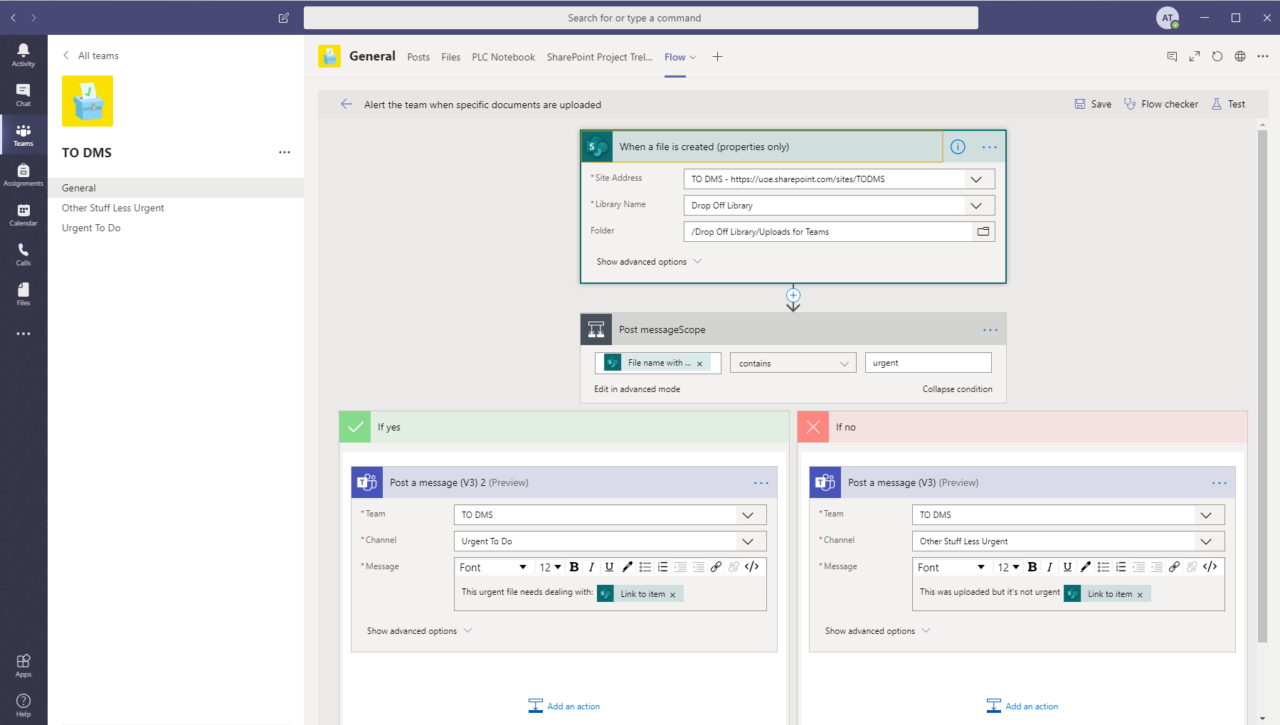
Task: Browse folders with the folder picker icon
Action: [x=983, y=231]
